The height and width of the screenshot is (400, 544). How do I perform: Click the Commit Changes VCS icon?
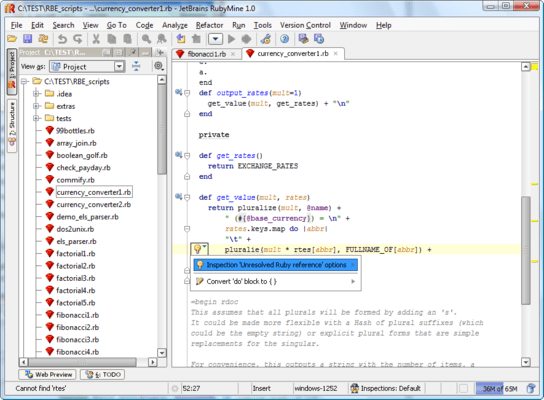coord(319,39)
